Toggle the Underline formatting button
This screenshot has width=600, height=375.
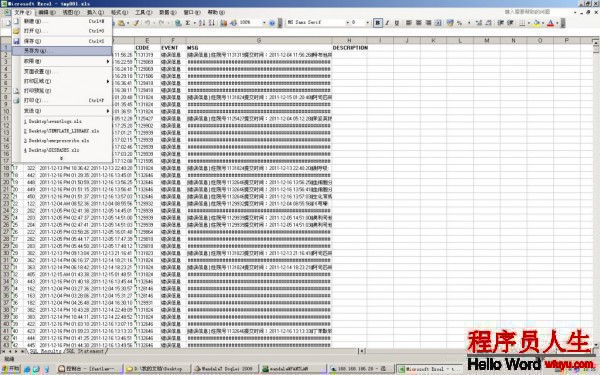[397, 23]
